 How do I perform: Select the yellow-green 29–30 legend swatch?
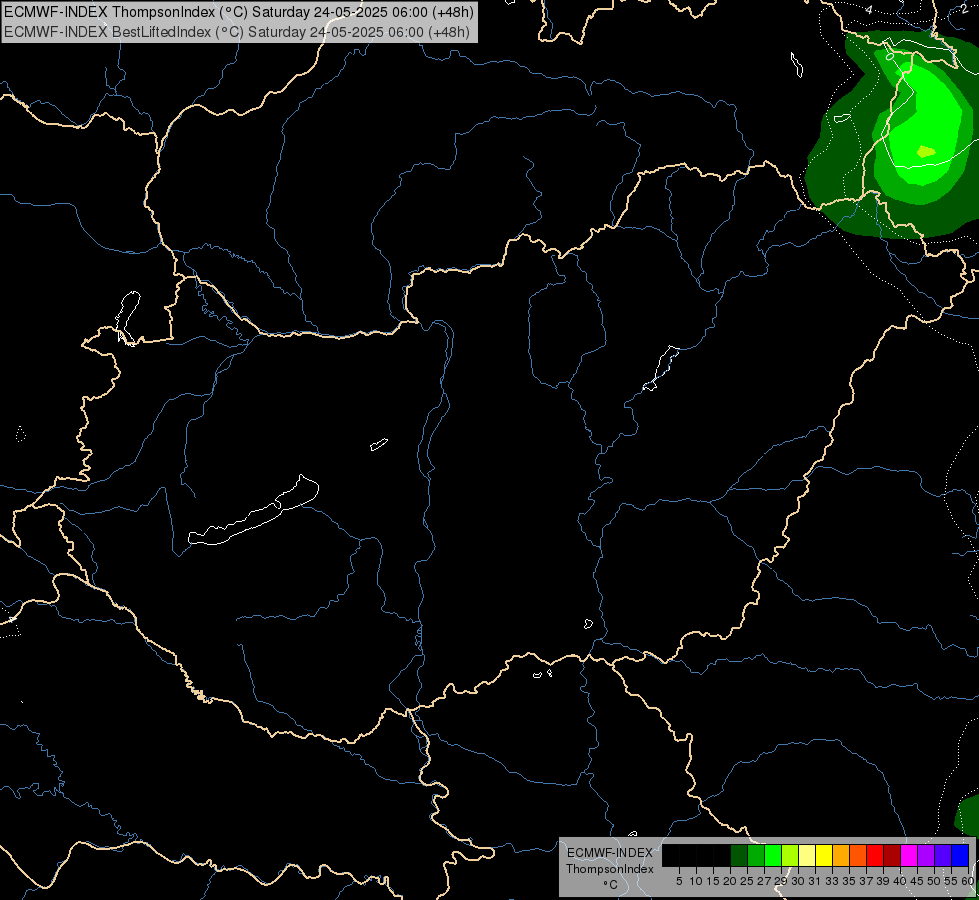tap(790, 855)
